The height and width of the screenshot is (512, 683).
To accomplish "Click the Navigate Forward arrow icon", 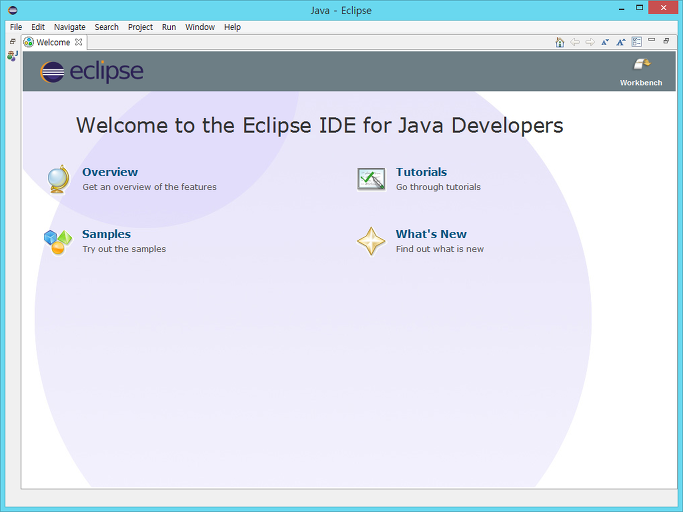I will click(x=590, y=42).
